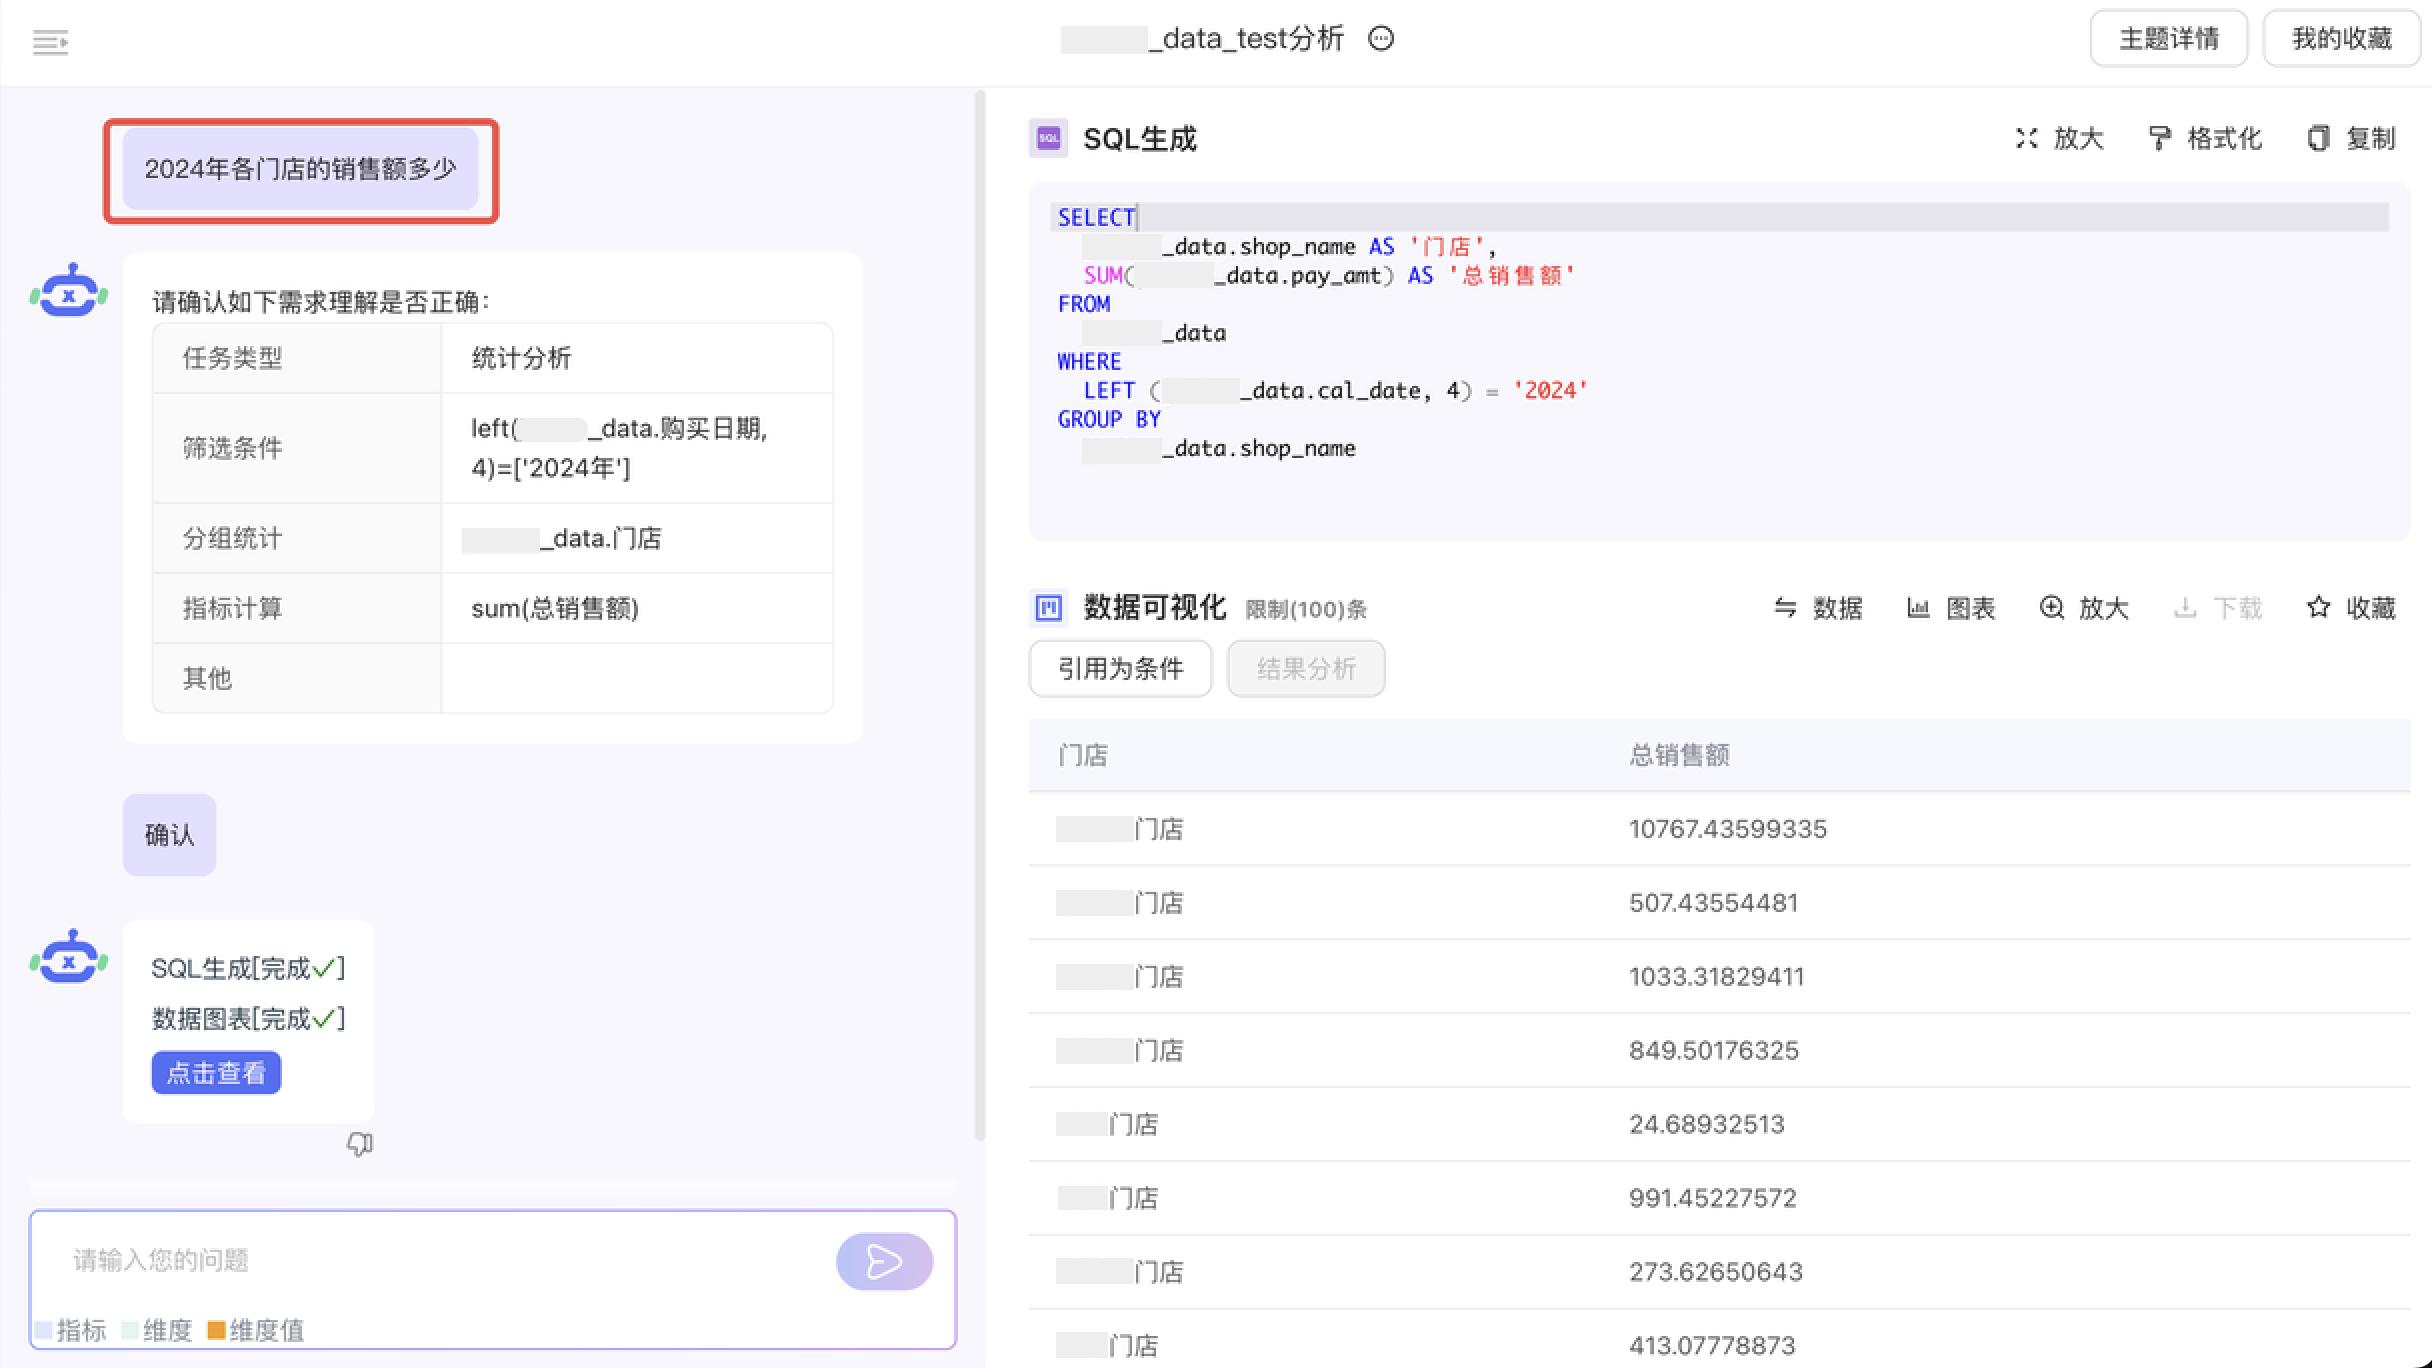Image resolution: width=2432 pixels, height=1368 pixels.
Task: Collapse the sidebar with menu icon
Action: tap(50, 42)
